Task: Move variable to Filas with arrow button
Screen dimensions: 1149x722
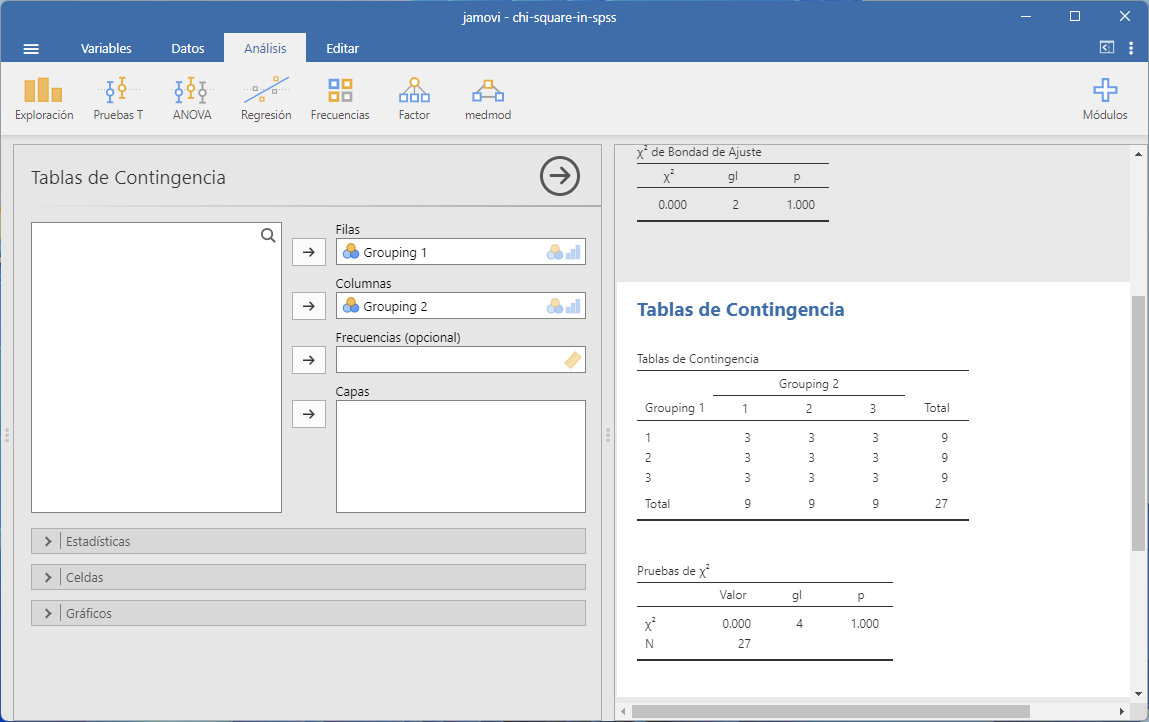Action: [308, 252]
